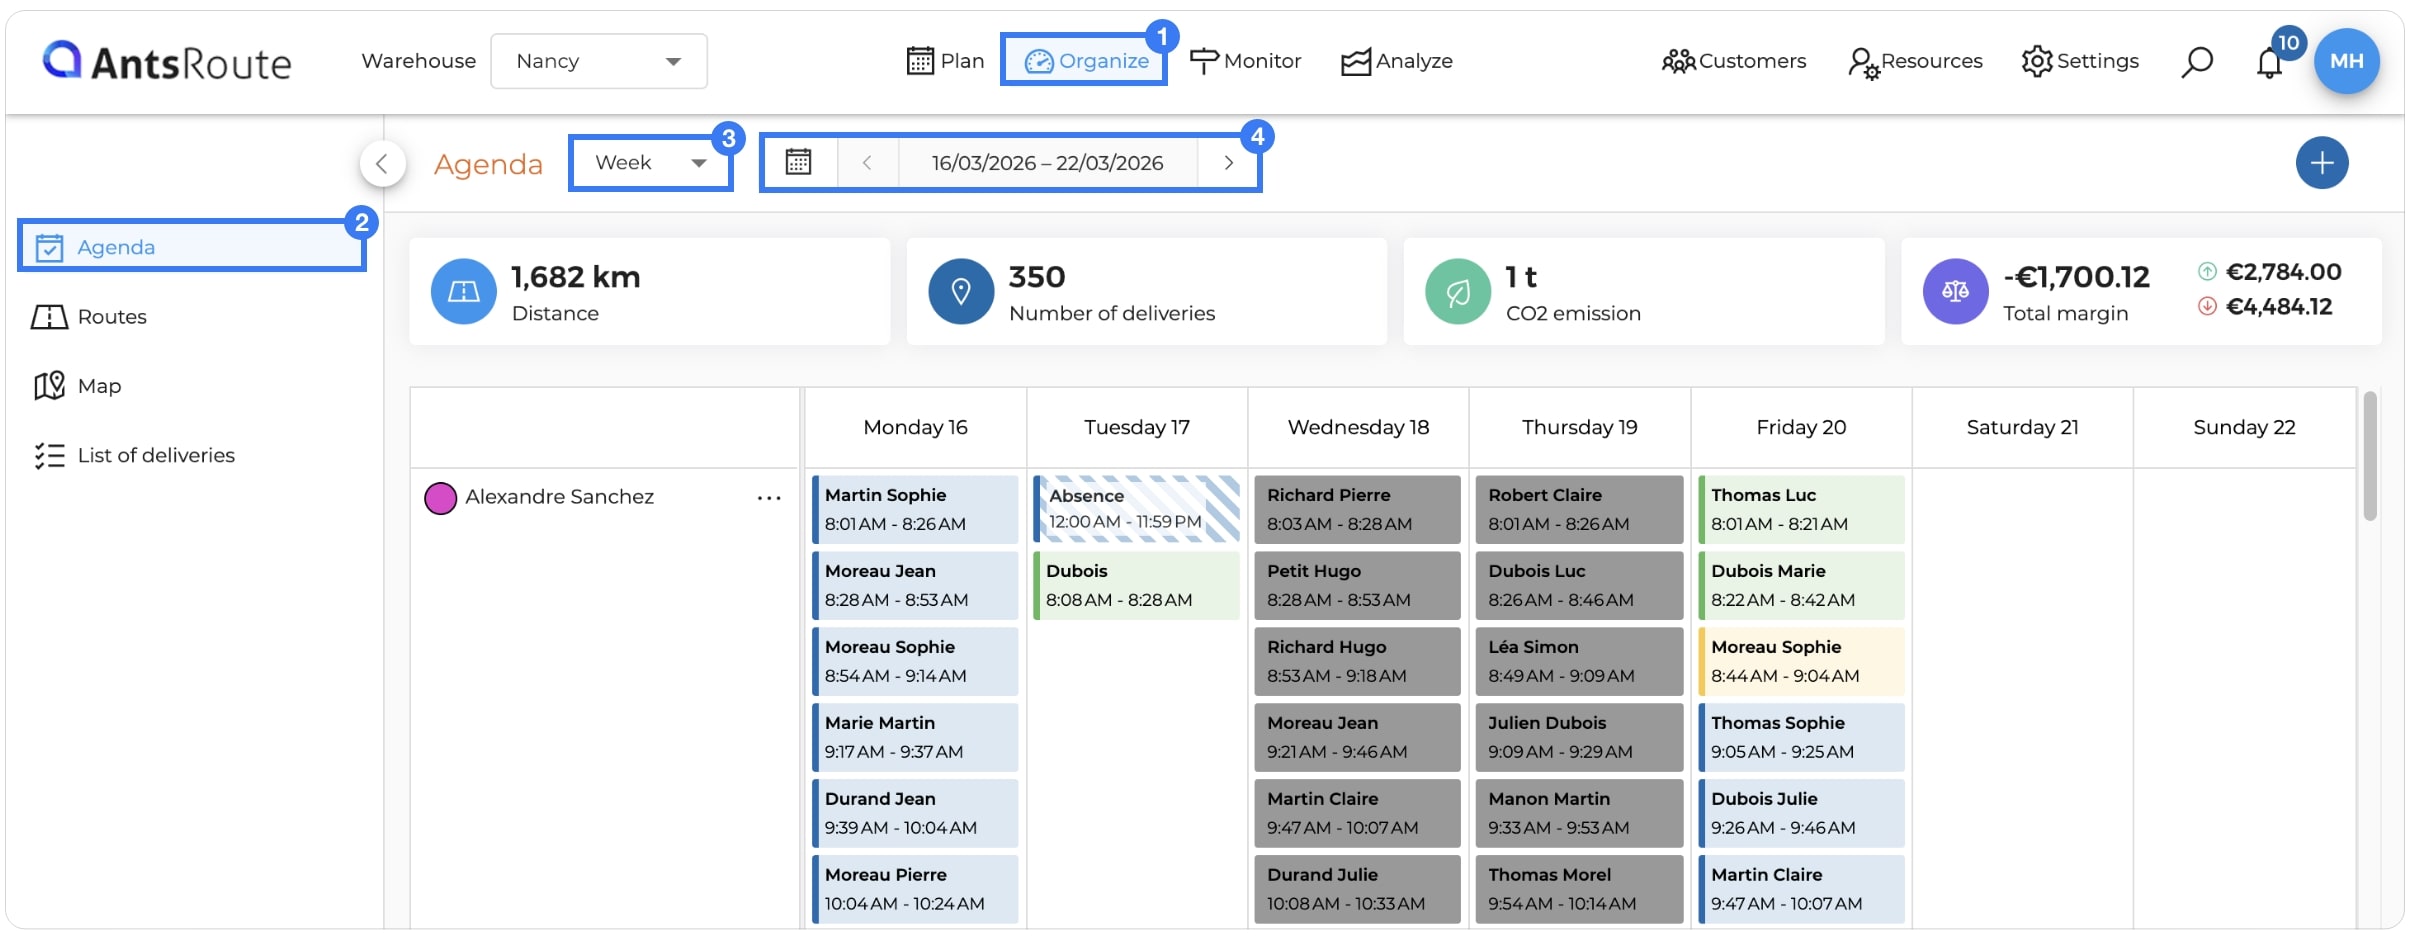Image resolution: width=2410 pixels, height=938 pixels.
Task: Open Martin Sophie 8:01 AM delivery on Monday
Action: (915, 510)
